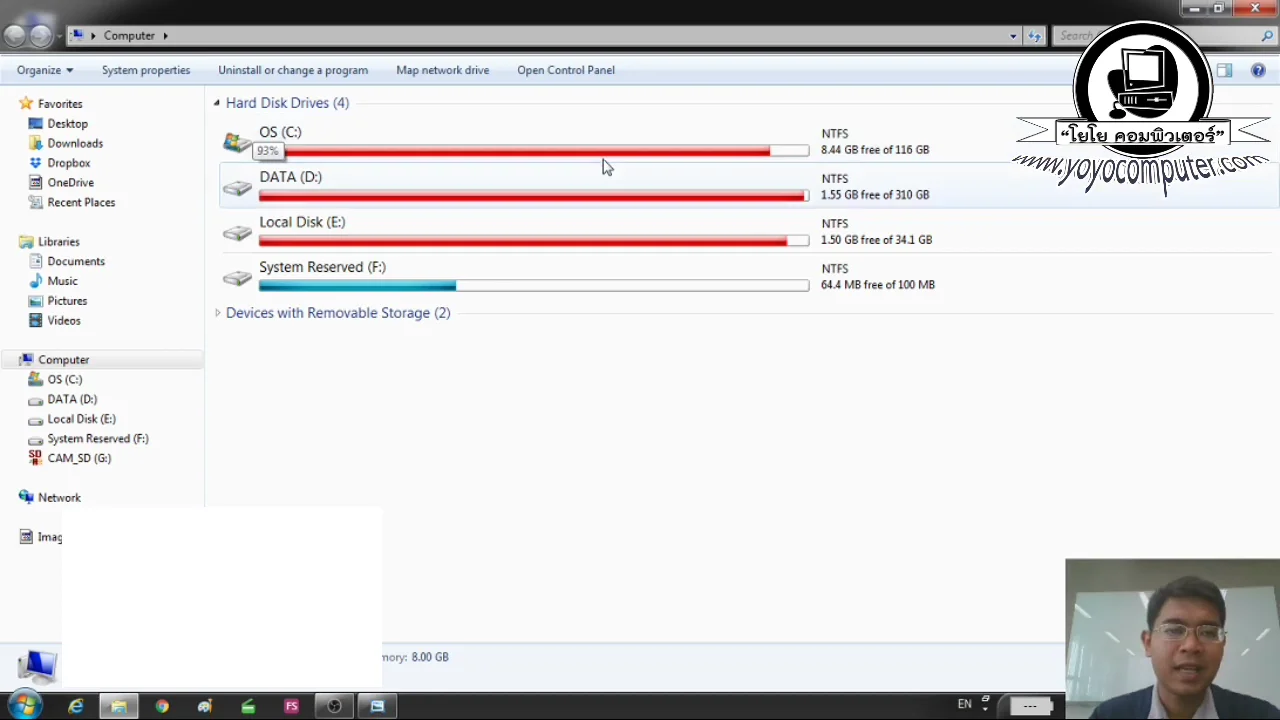Click Map network drive in the toolbar
The height and width of the screenshot is (720, 1280).
tap(442, 70)
